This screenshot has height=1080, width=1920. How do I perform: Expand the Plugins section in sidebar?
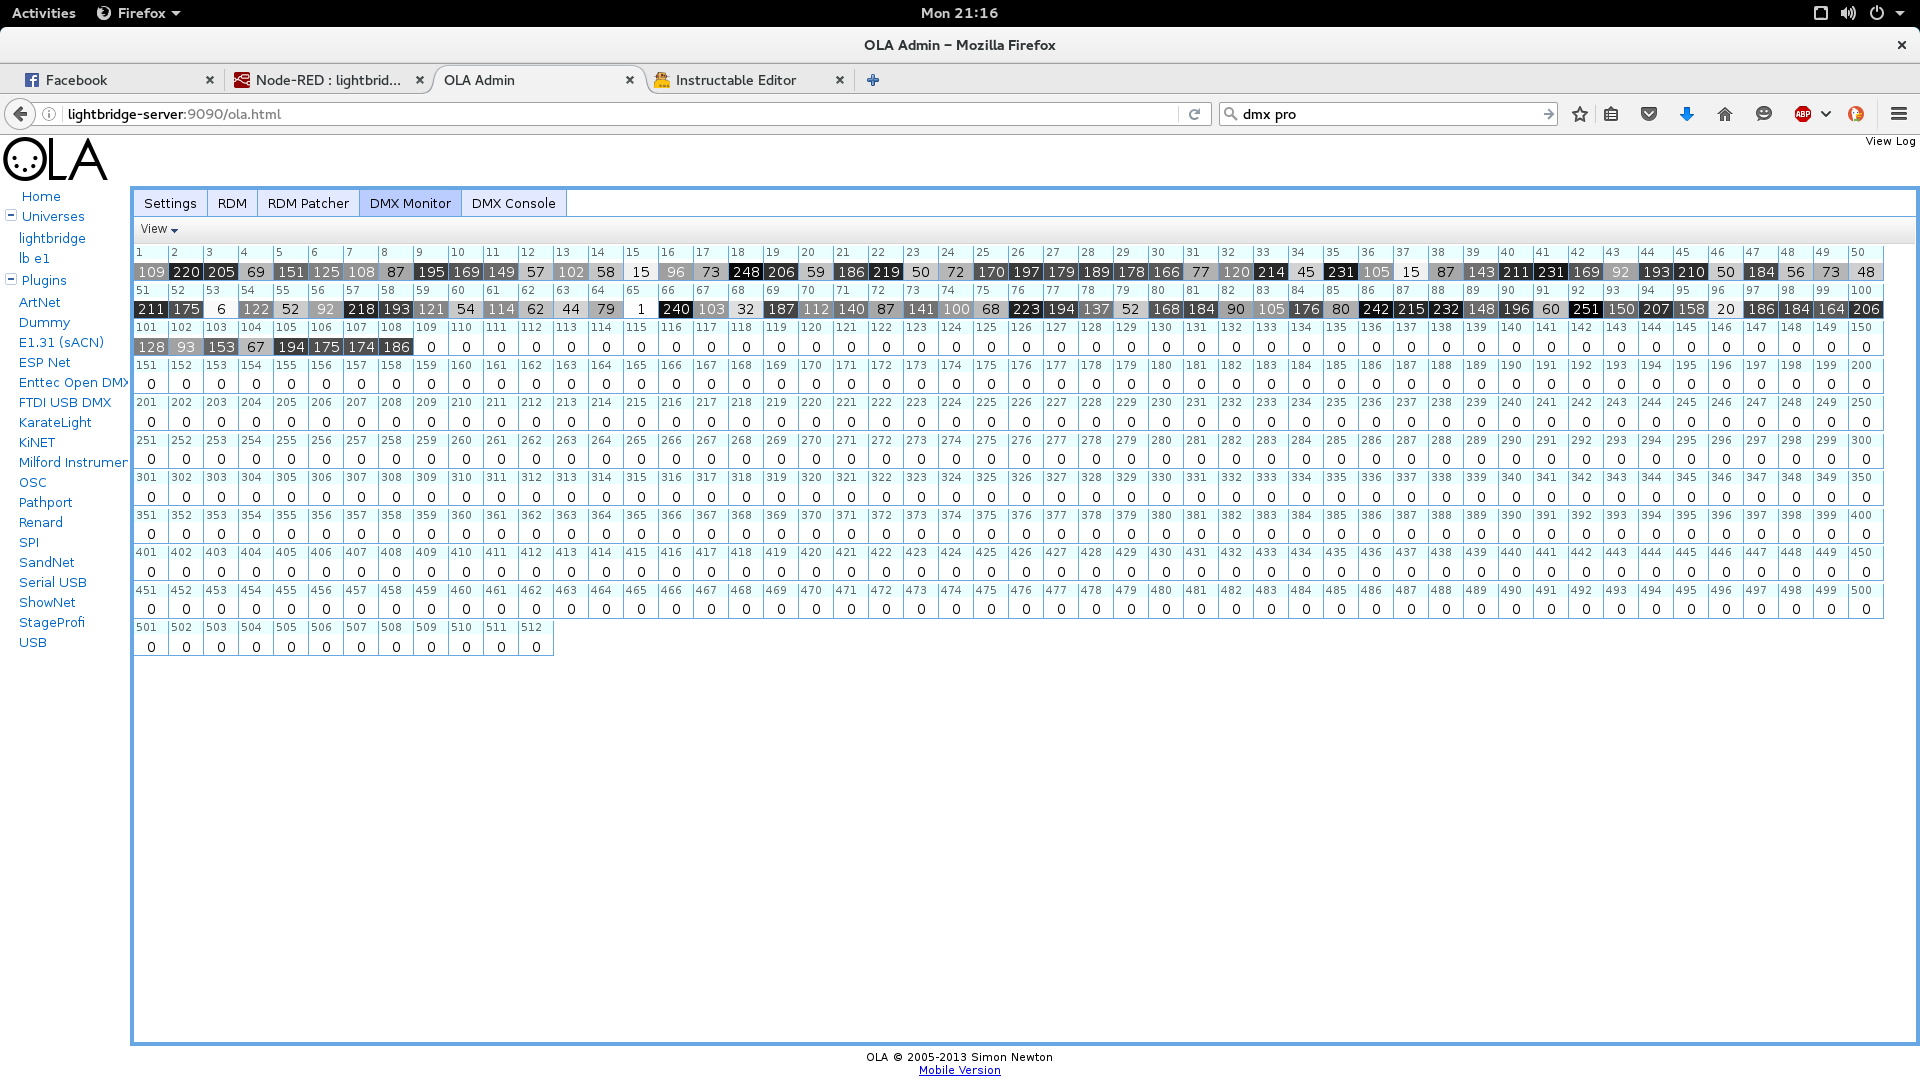(x=12, y=278)
